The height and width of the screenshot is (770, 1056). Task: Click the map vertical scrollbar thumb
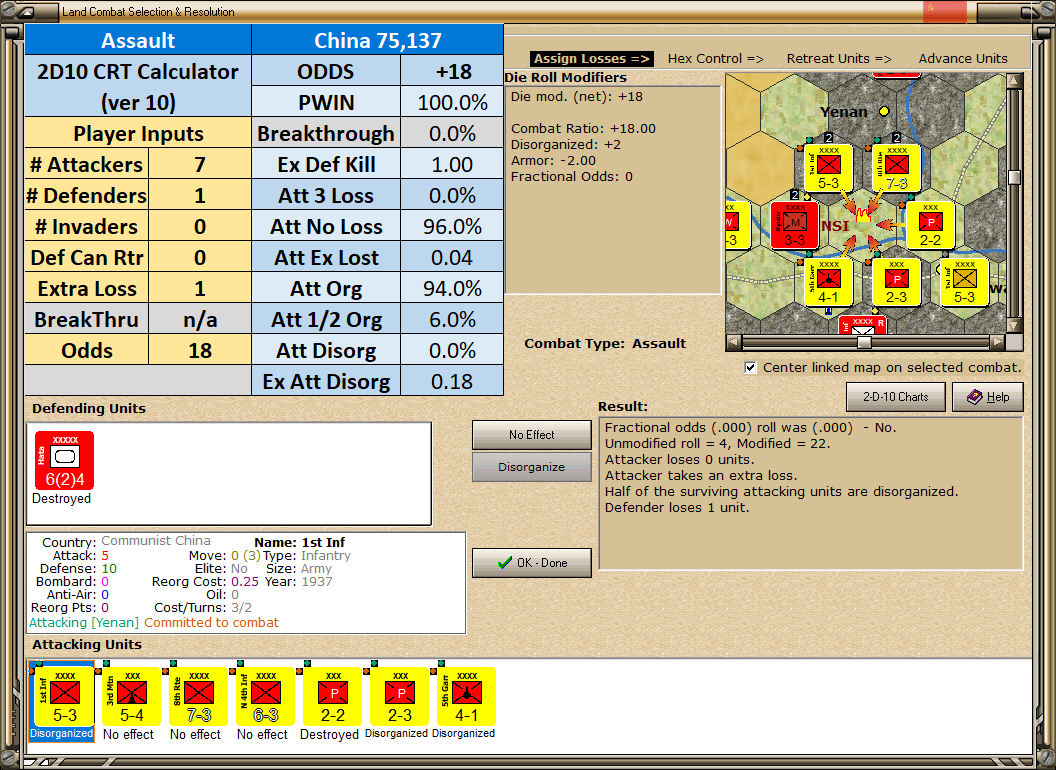(x=1014, y=177)
